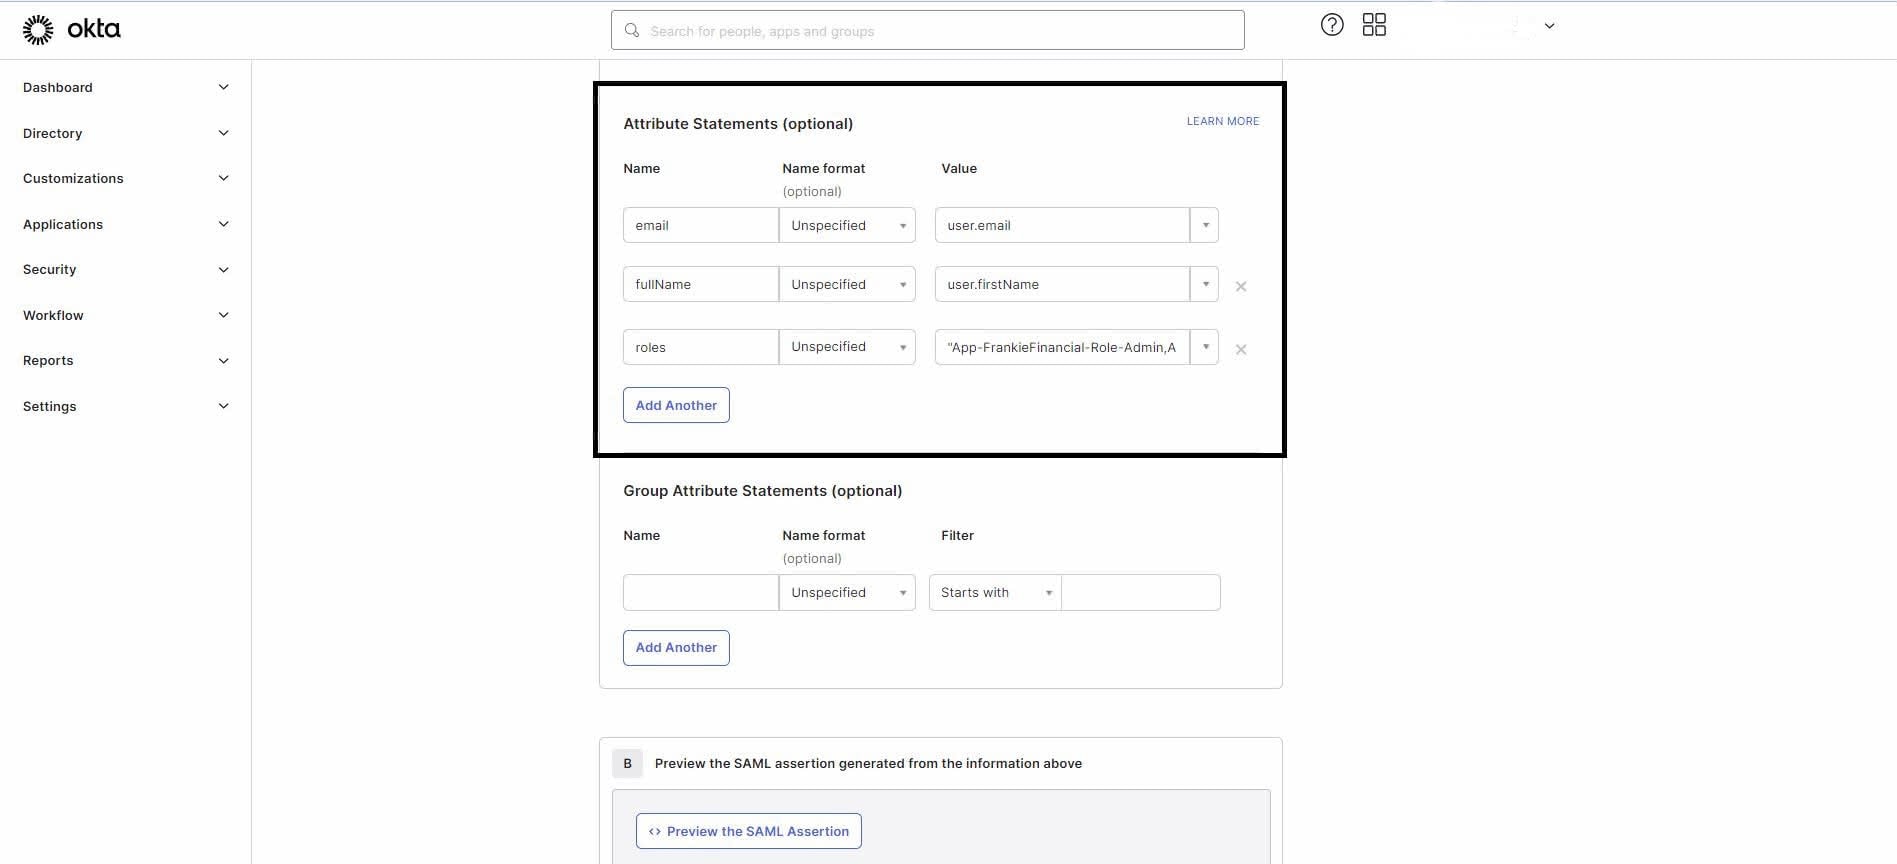Screen dimensions: 1897x864
Task: Open the Starts with filter dropdown
Action: [x=995, y=592]
